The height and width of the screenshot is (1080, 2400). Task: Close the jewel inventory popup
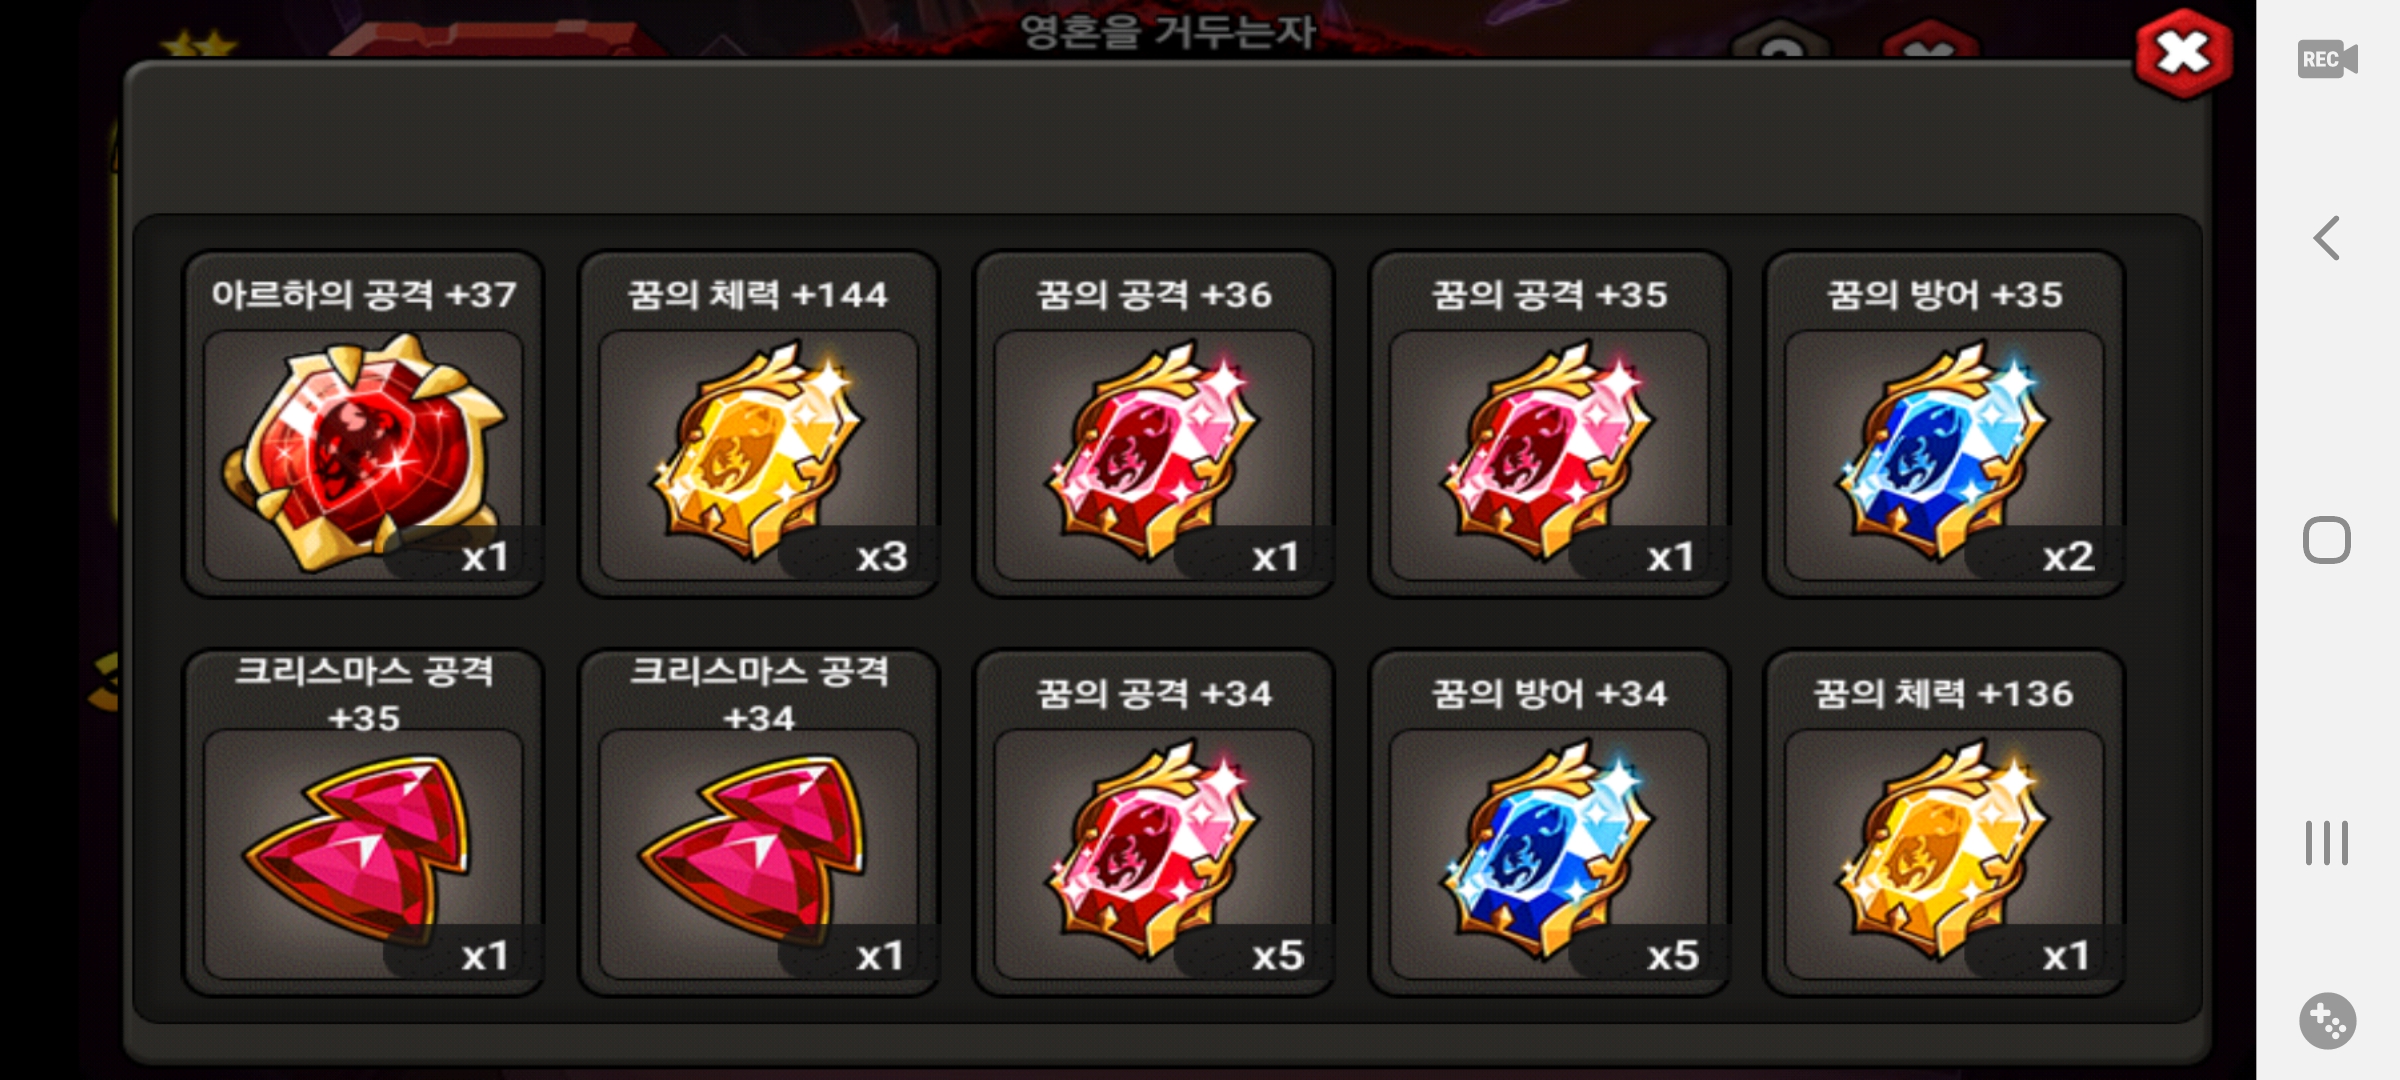pos(2183,54)
